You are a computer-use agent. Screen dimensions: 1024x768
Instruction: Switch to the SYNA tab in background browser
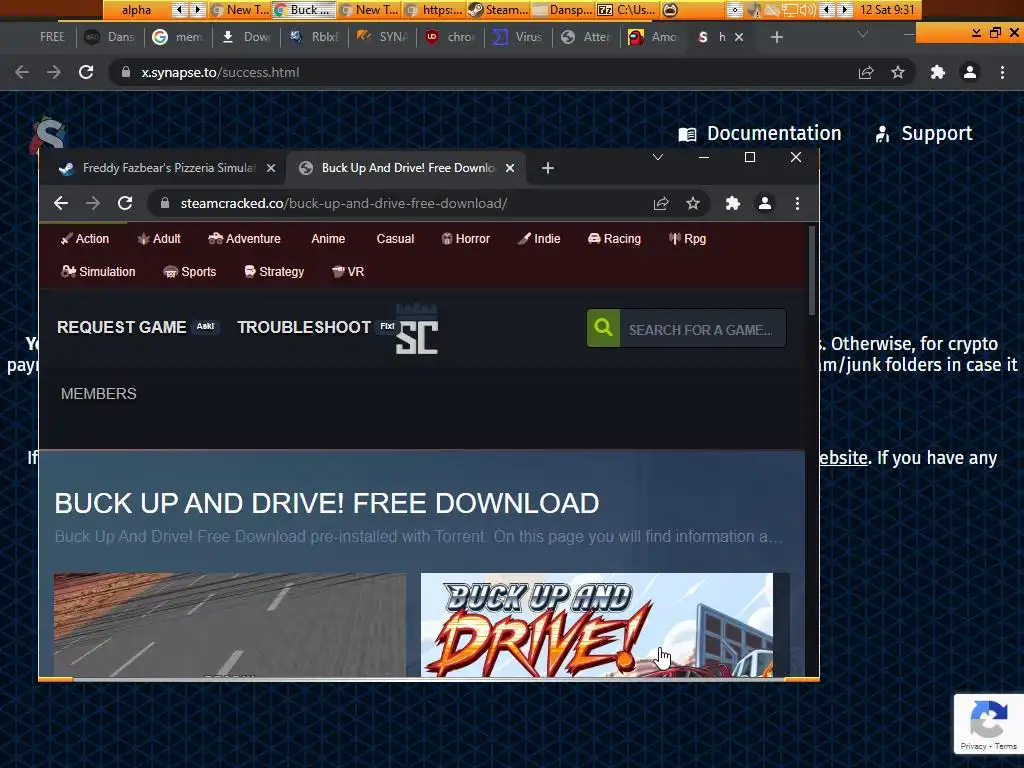[384, 37]
